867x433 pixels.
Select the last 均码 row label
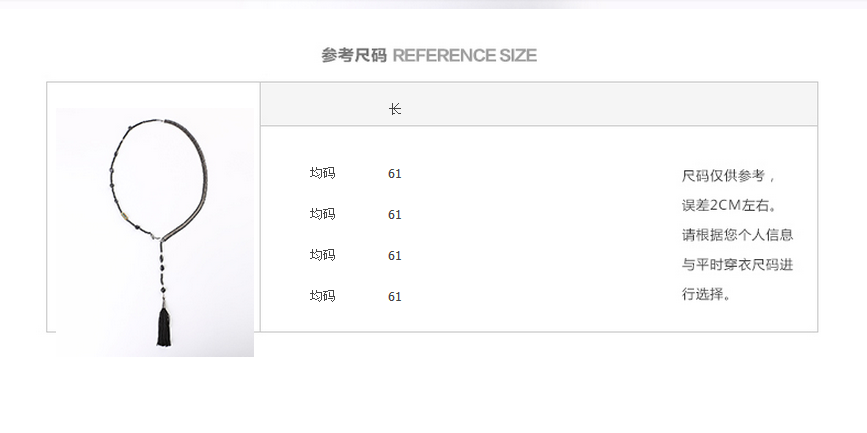322,296
